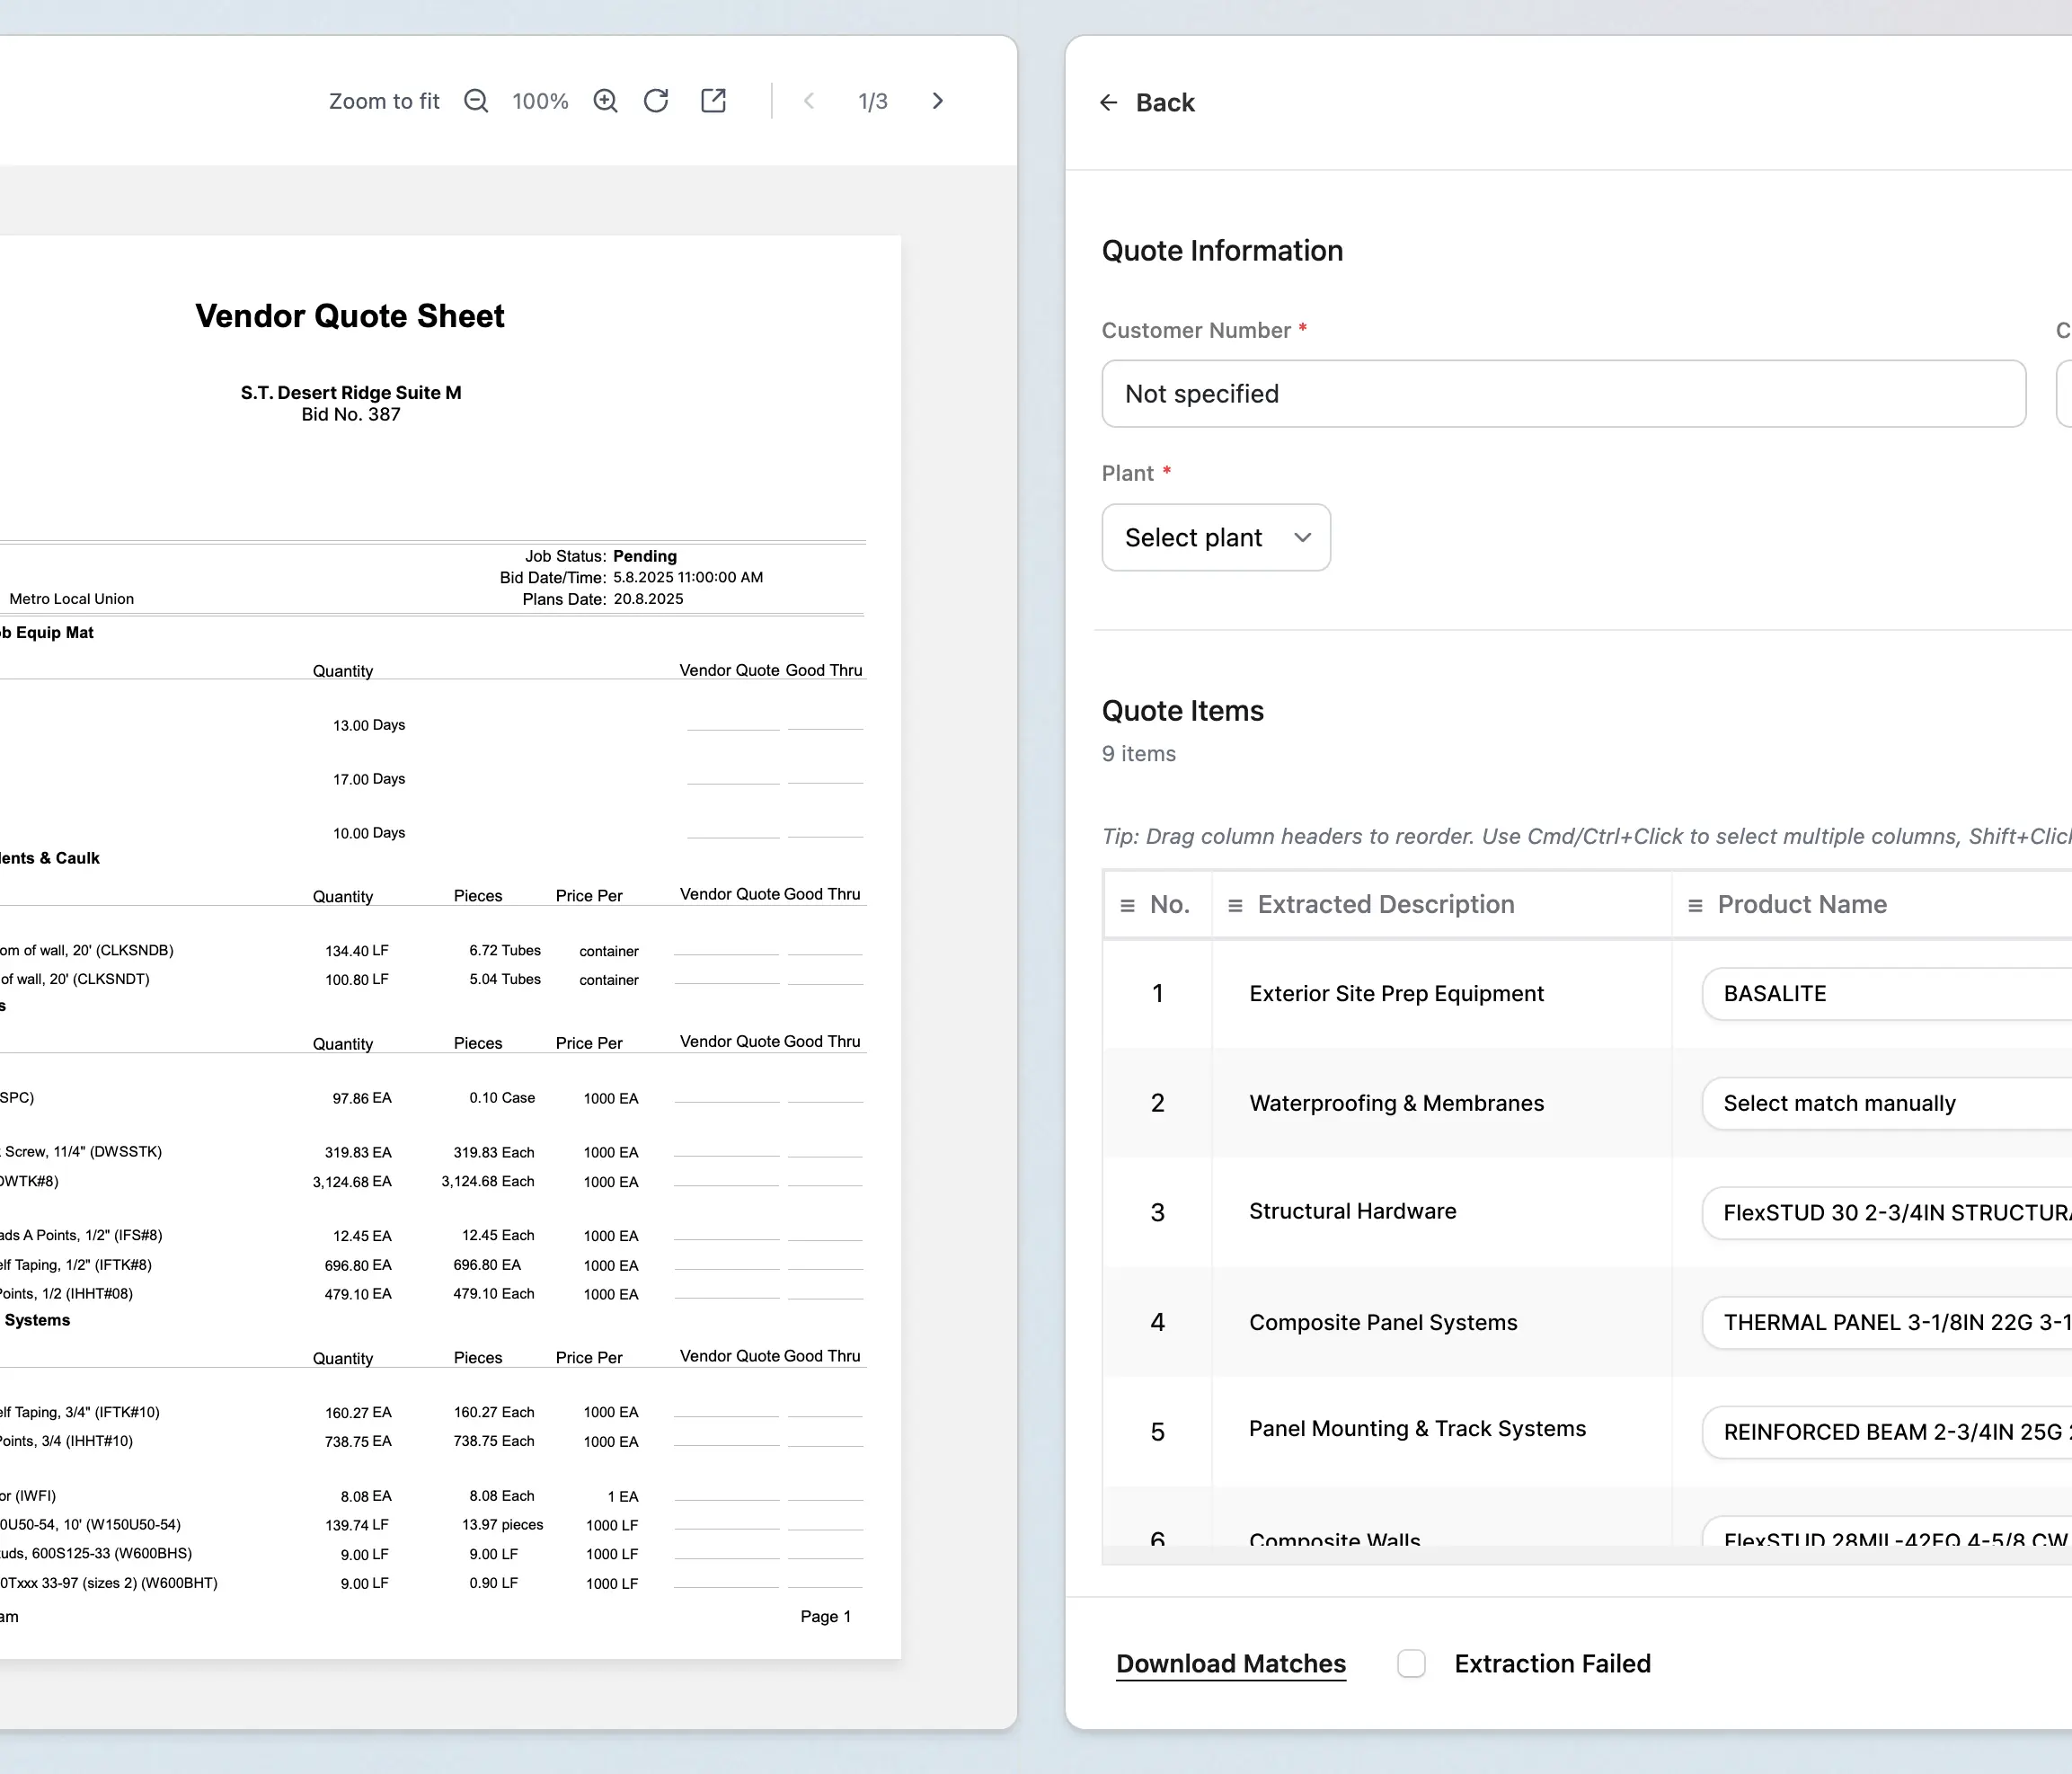
Task: Click the Zoom to fit button
Action: point(384,101)
